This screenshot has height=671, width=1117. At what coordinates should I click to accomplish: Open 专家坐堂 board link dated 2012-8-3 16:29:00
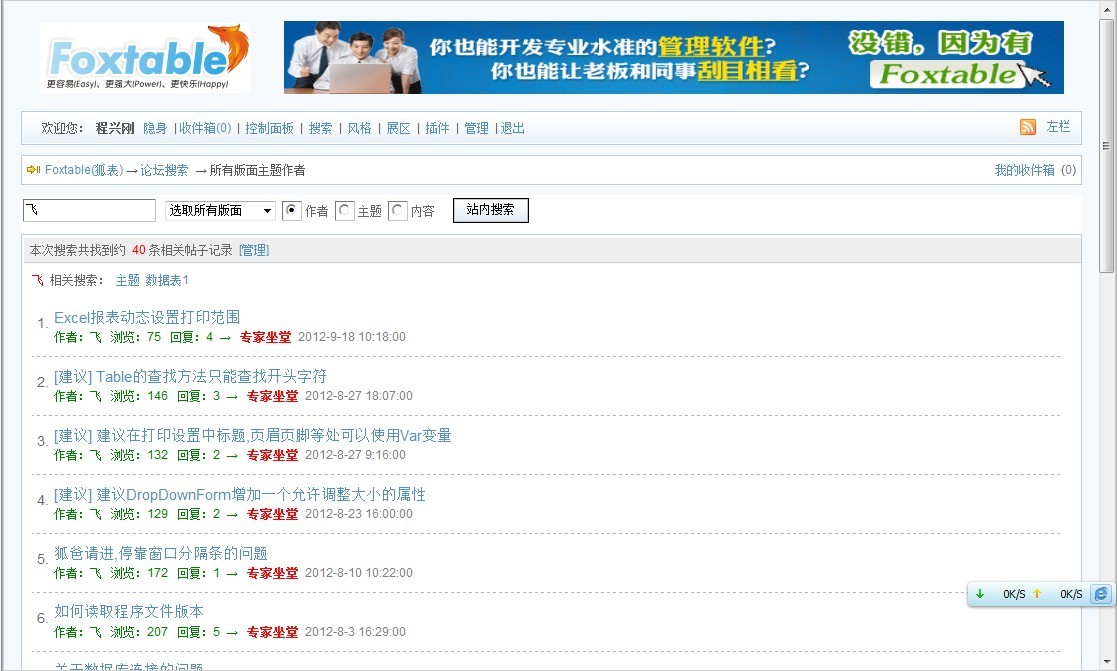pos(272,632)
